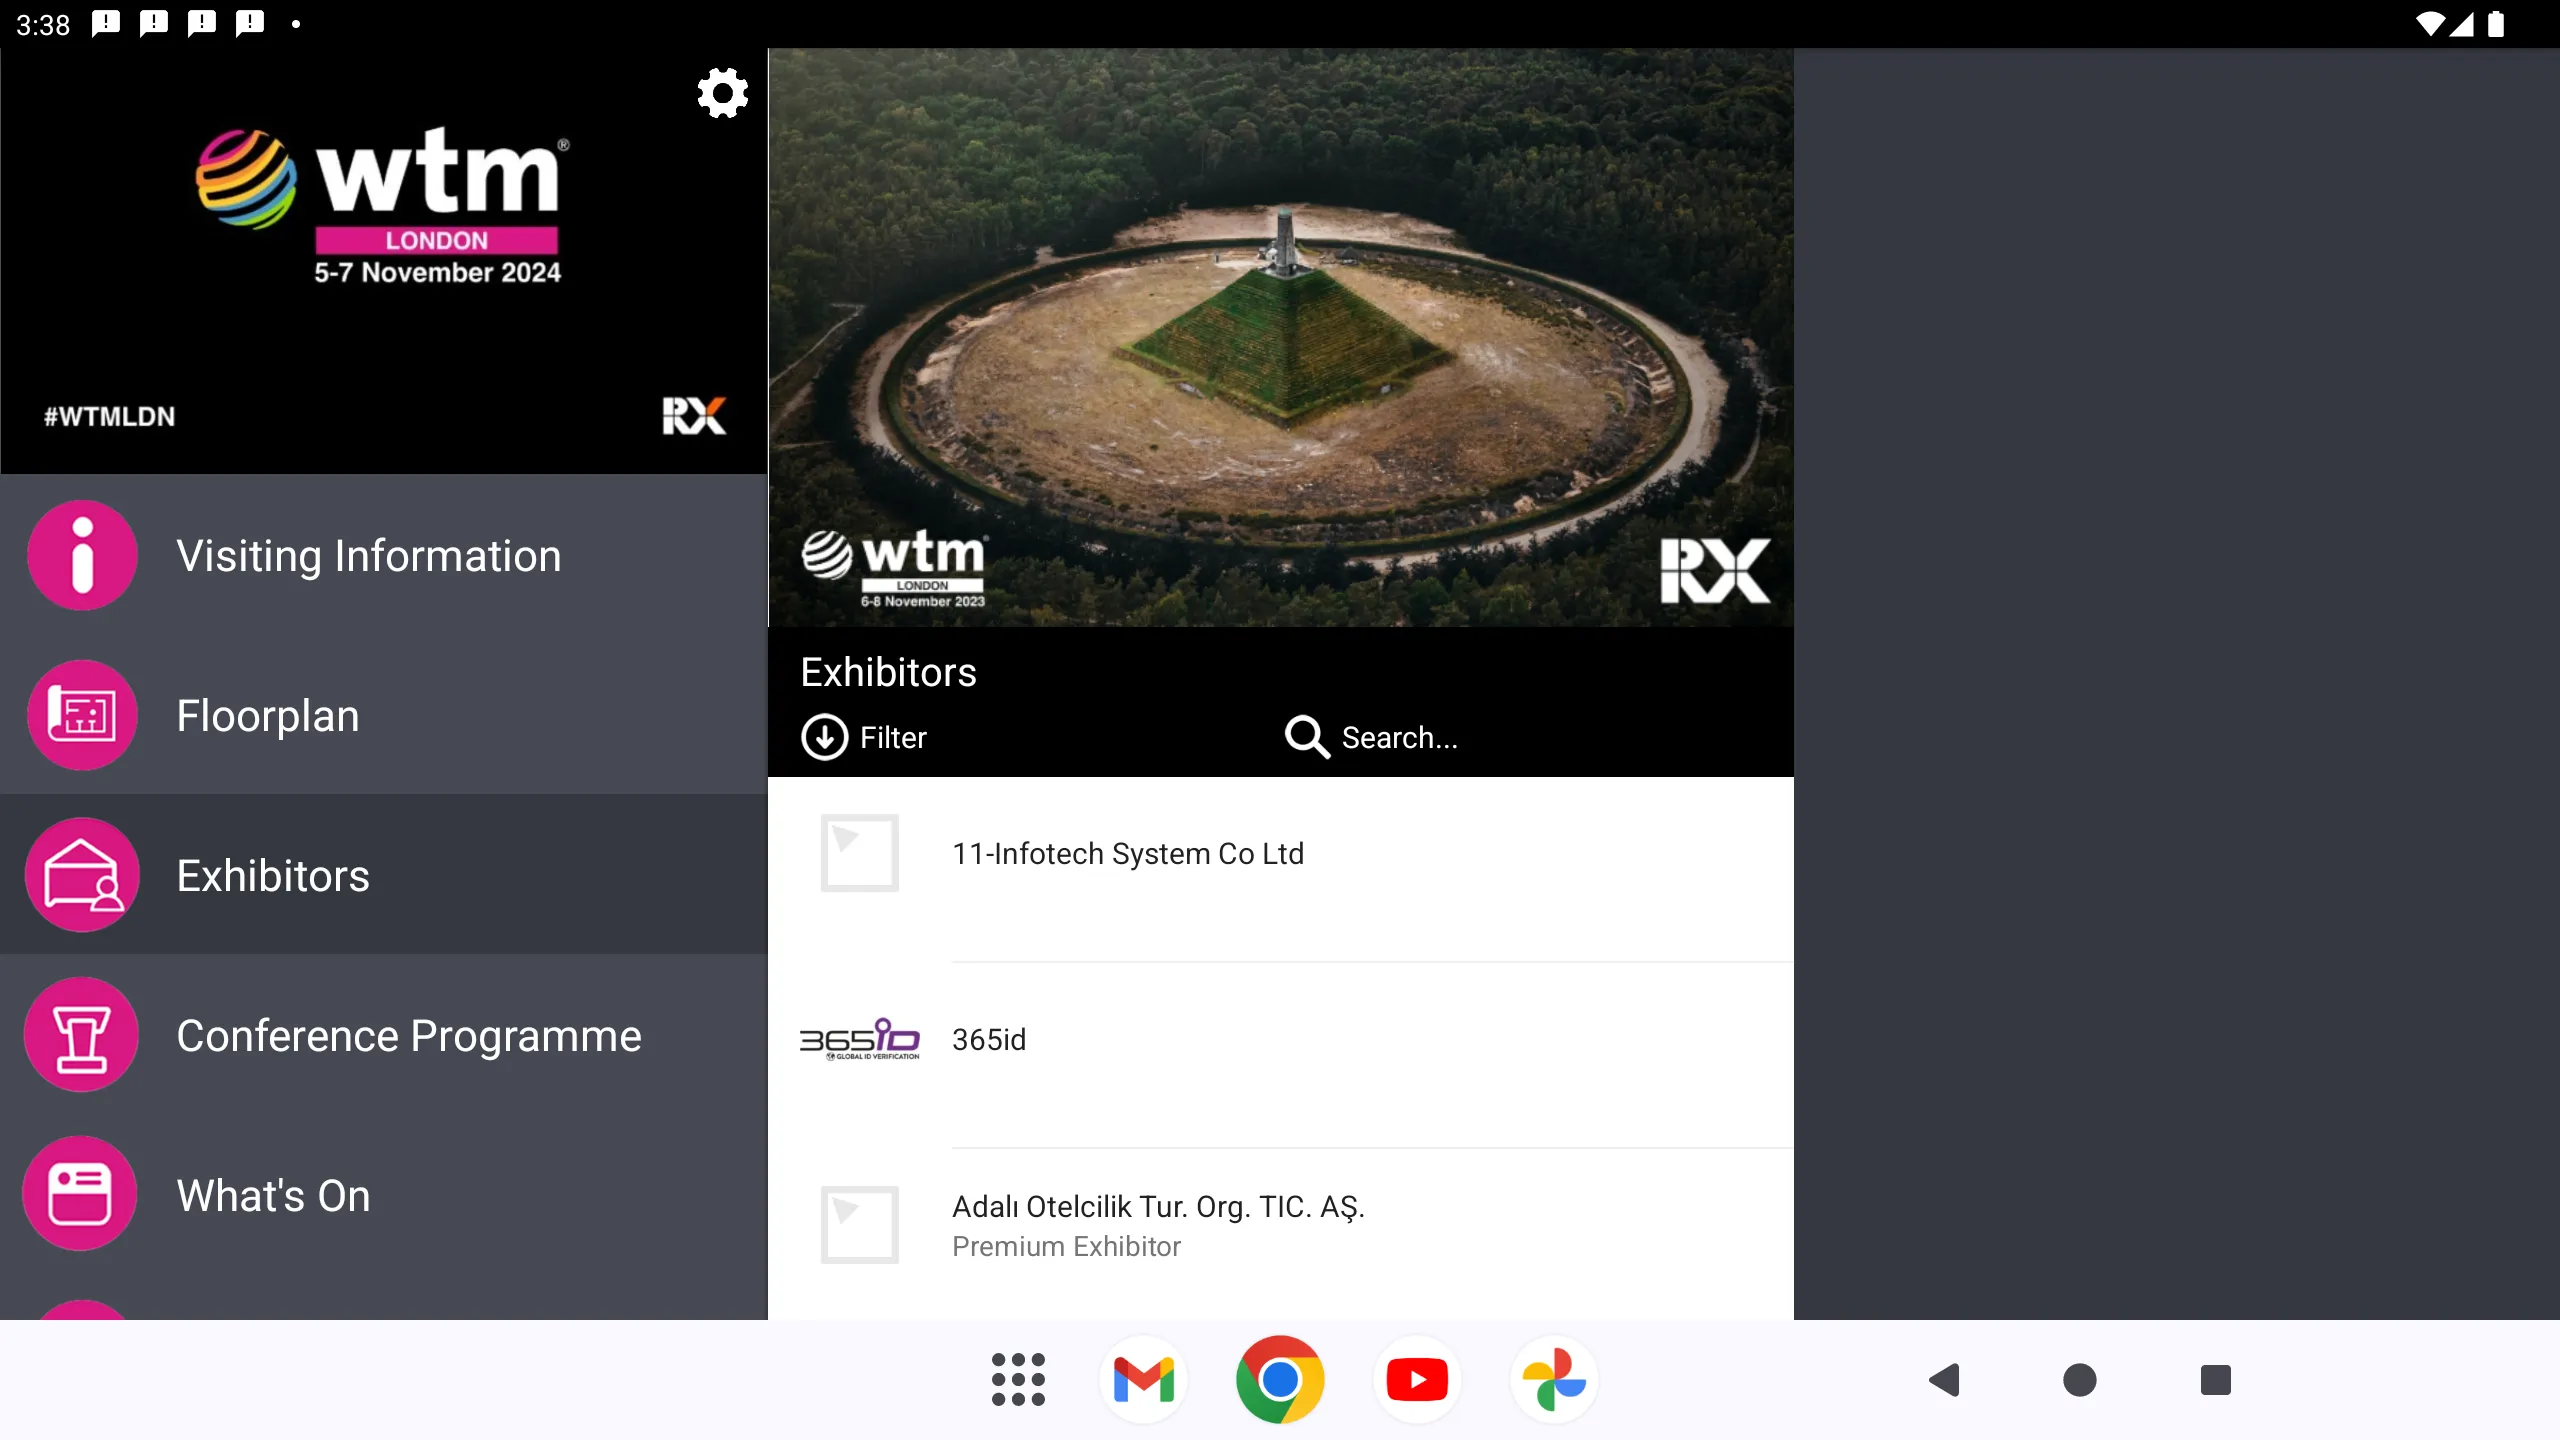Viewport: 2560px width, 1440px height.
Task: Toggle the exhibitor list Filter option
Action: point(863,737)
